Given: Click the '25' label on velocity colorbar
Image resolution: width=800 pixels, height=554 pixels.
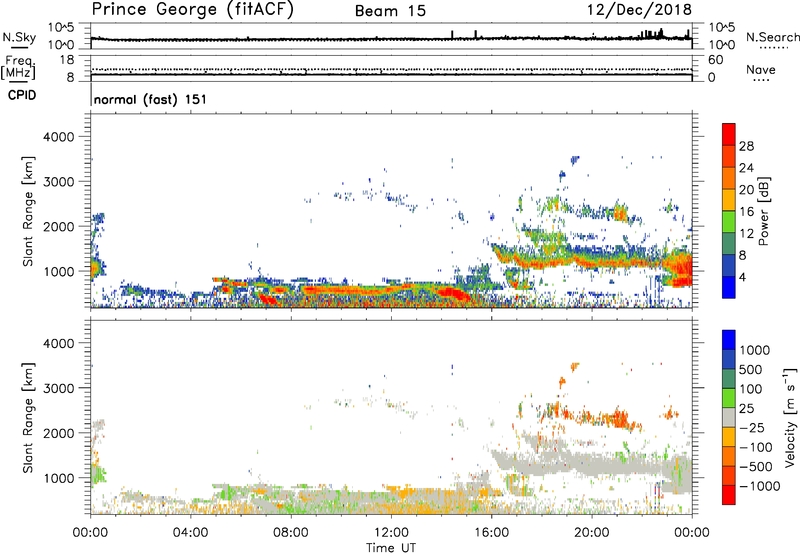Looking at the screenshot, I should pos(746,409).
